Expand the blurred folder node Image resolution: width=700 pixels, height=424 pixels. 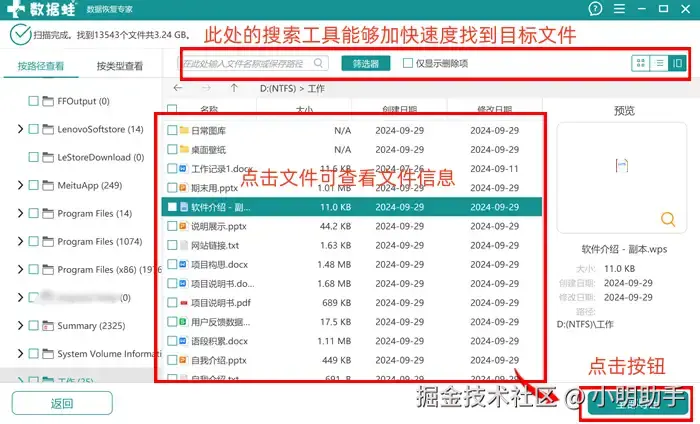(20, 298)
